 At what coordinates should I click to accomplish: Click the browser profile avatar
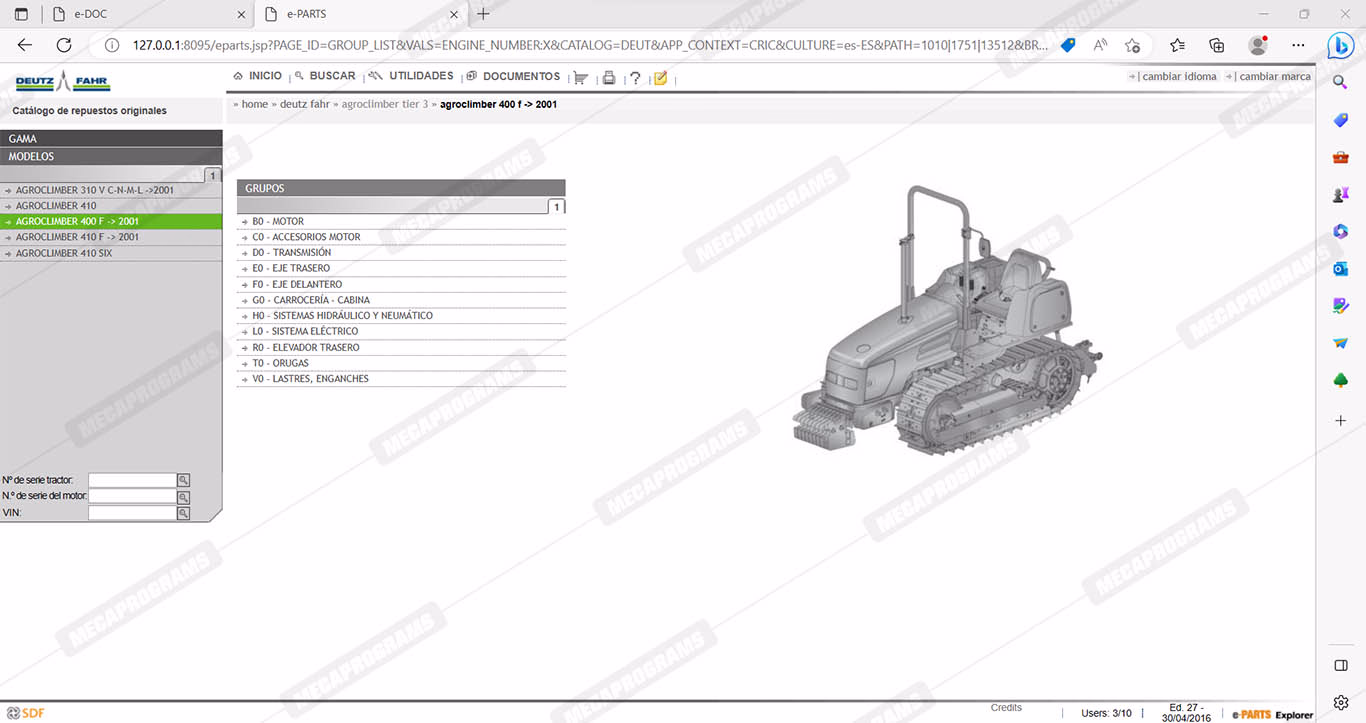(1258, 45)
